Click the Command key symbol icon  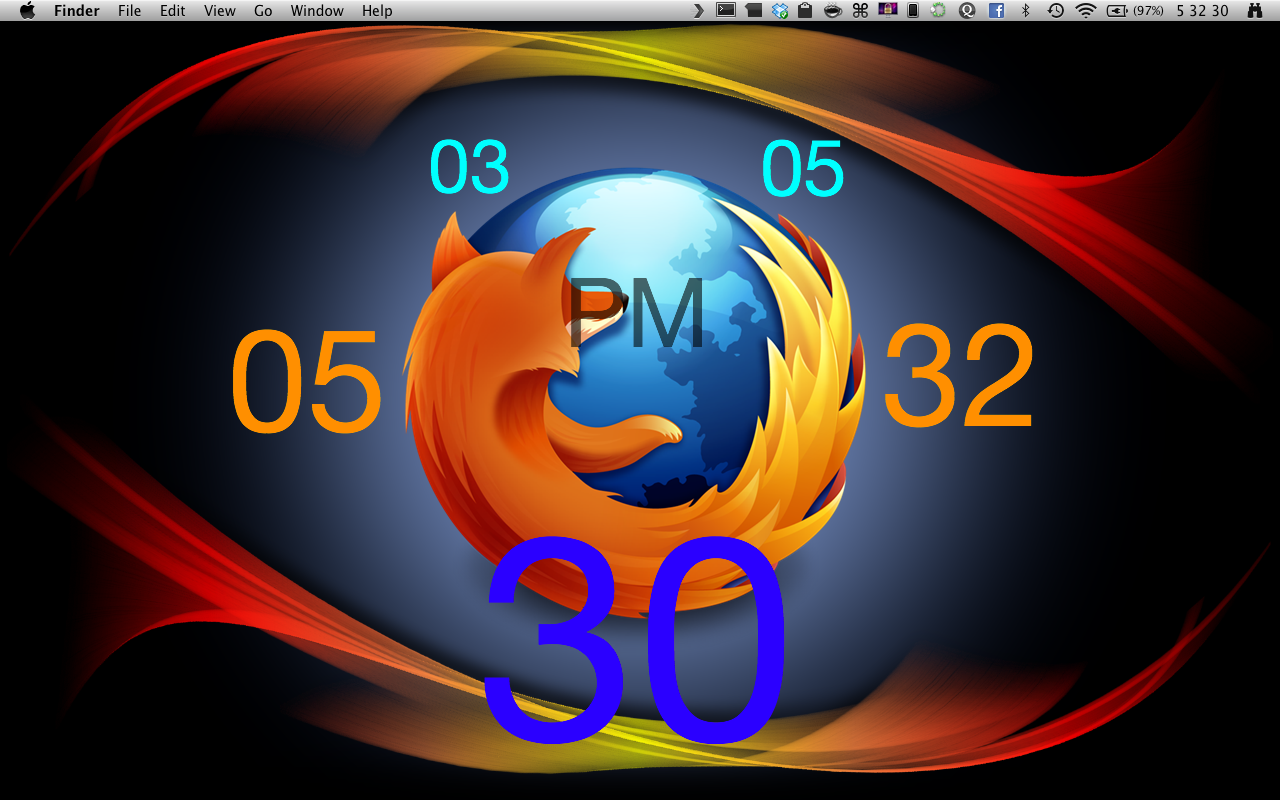coord(860,11)
